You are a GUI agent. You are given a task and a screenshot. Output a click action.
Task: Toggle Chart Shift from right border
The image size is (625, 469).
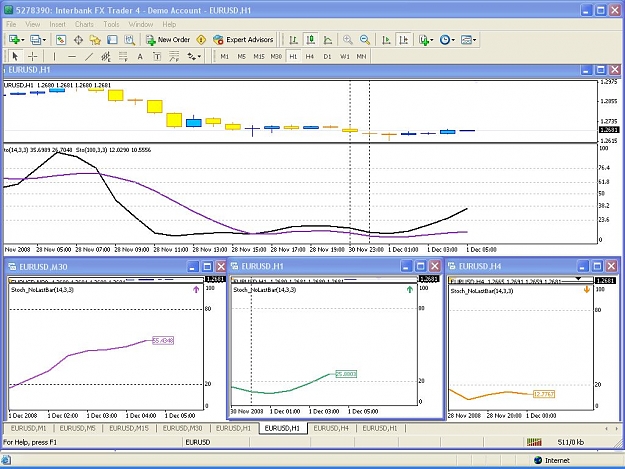pos(403,40)
